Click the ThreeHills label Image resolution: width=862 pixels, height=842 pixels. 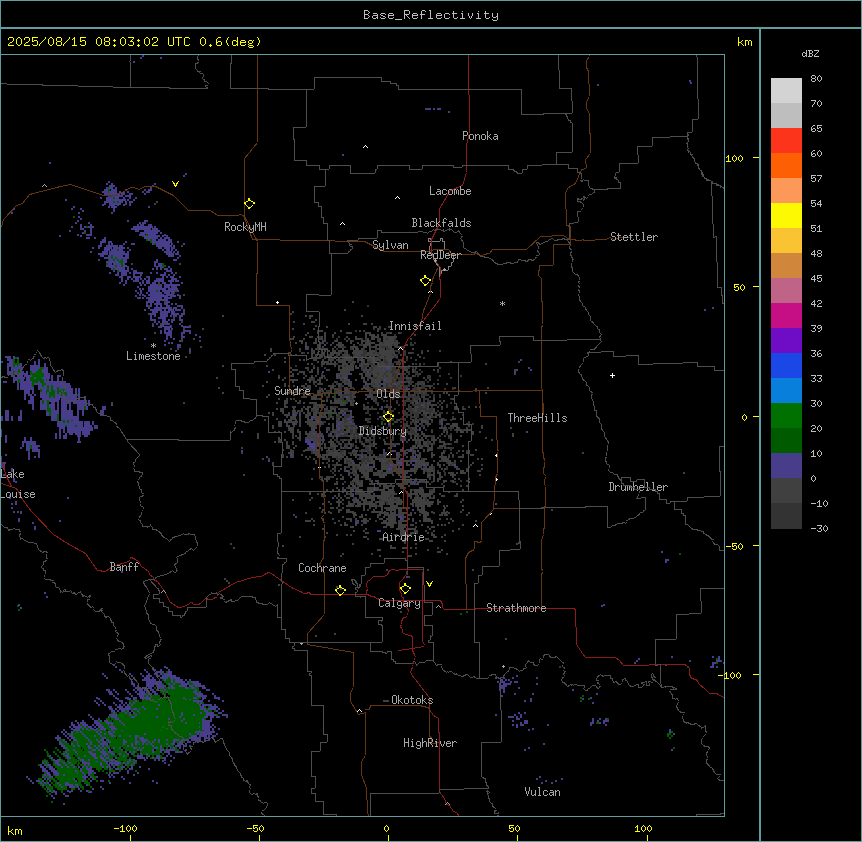pyautogui.click(x=537, y=418)
